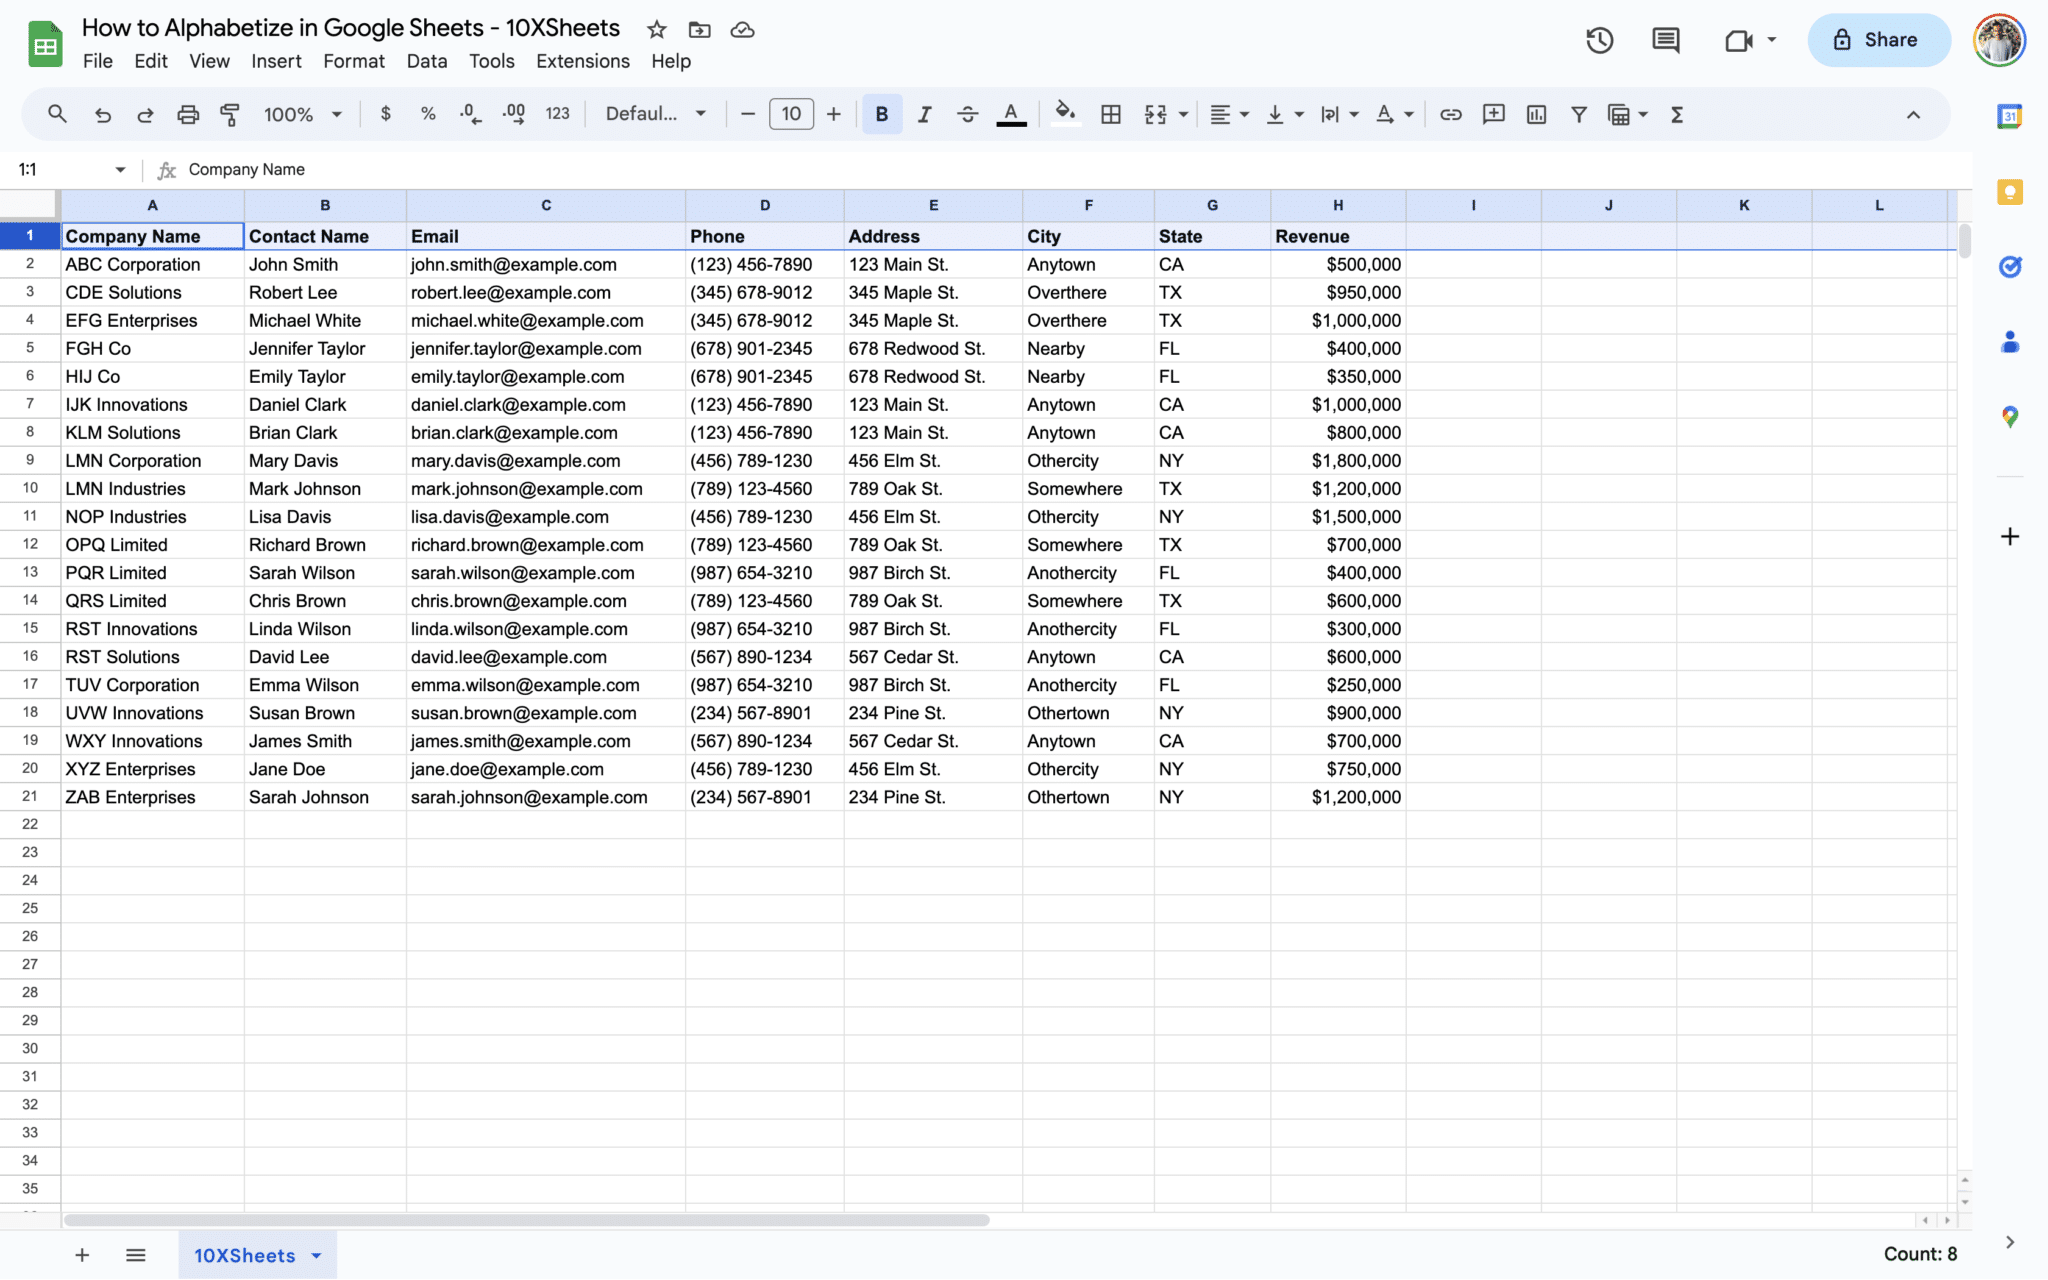The image size is (2048, 1280).
Task: Click the insert link icon
Action: [x=1450, y=114]
